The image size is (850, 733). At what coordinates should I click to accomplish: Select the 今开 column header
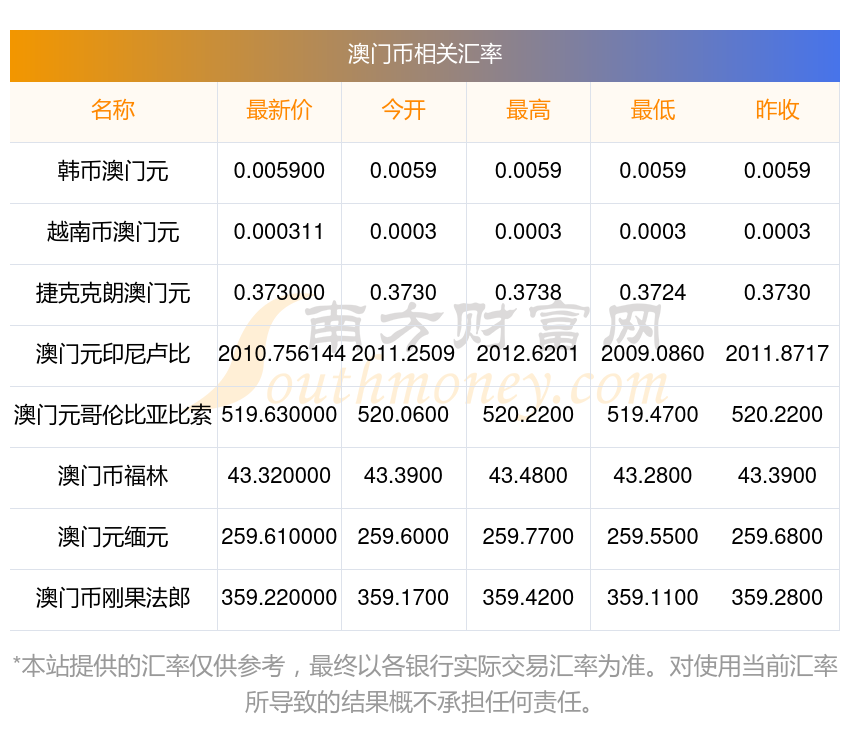pos(403,110)
